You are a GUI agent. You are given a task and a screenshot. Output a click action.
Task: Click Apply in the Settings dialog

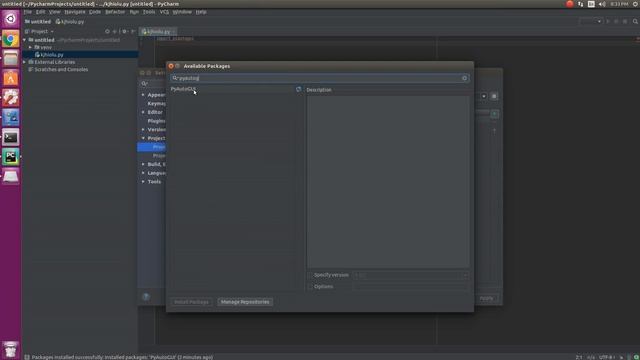(486, 298)
